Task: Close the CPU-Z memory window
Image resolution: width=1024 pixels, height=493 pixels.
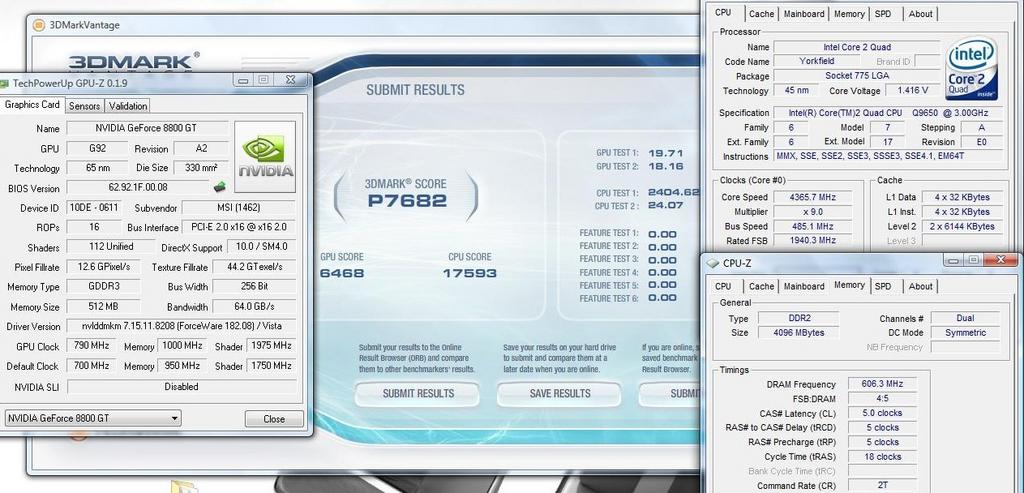Action: pyautogui.click(x=999, y=261)
